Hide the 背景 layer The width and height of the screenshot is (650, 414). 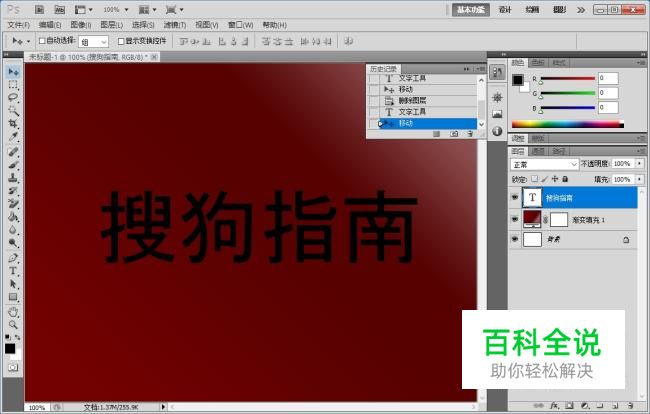pyautogui.click(x=515, y=239)
